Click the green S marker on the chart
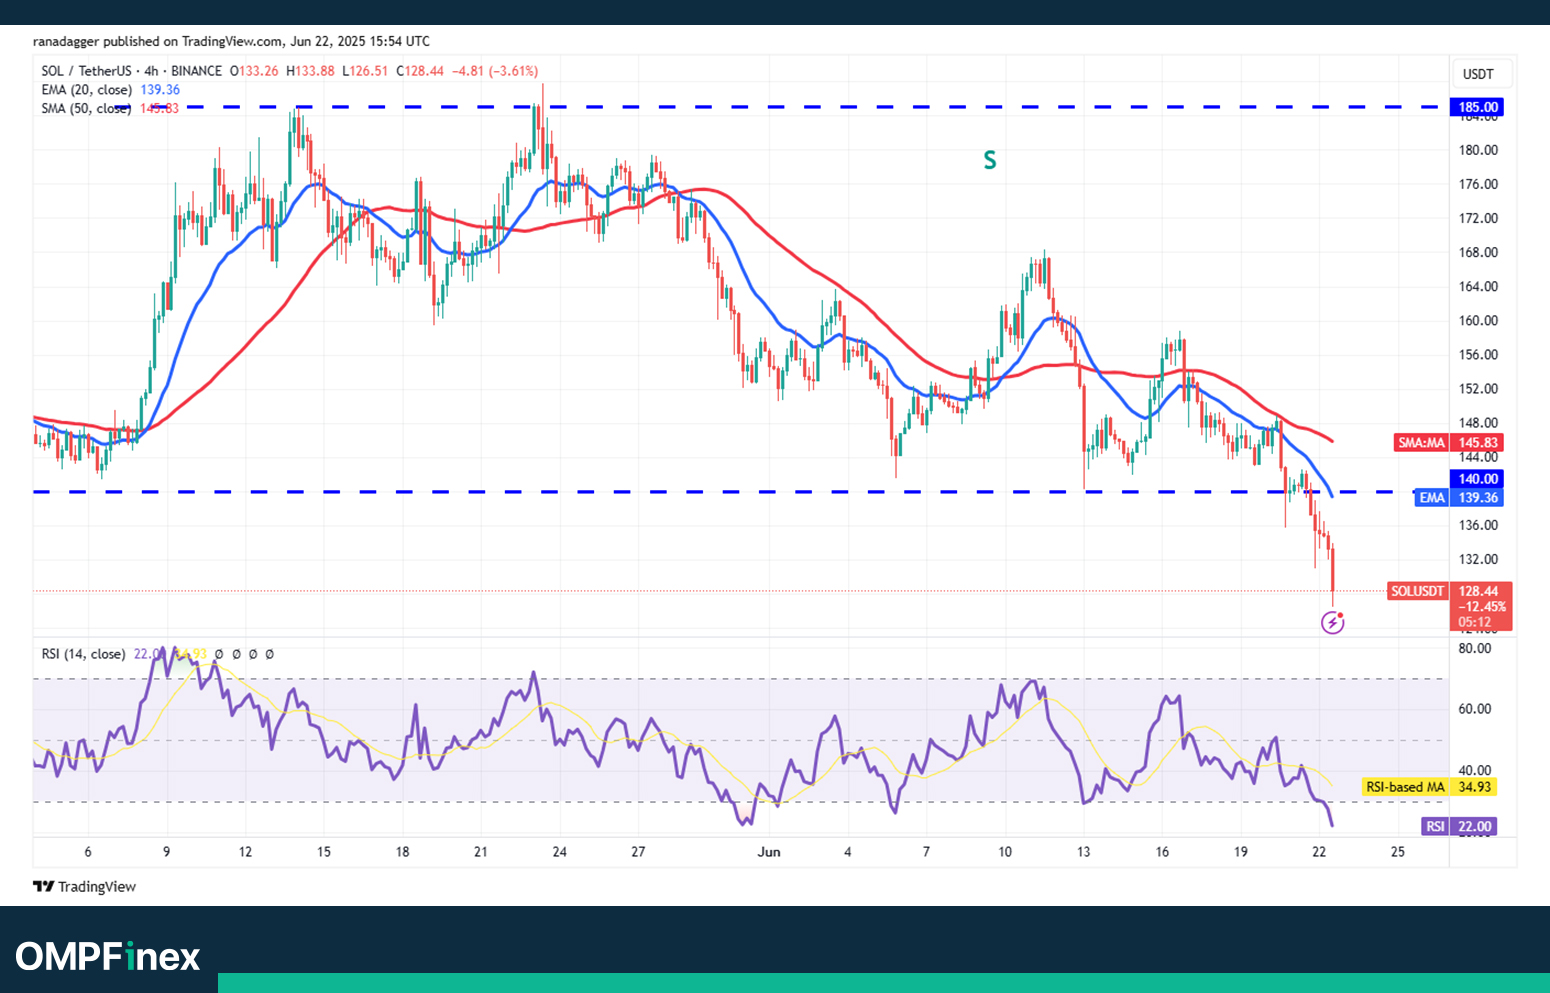This screenshot has height=993, width=1550. pyautogui.click(x=989, y=160)
